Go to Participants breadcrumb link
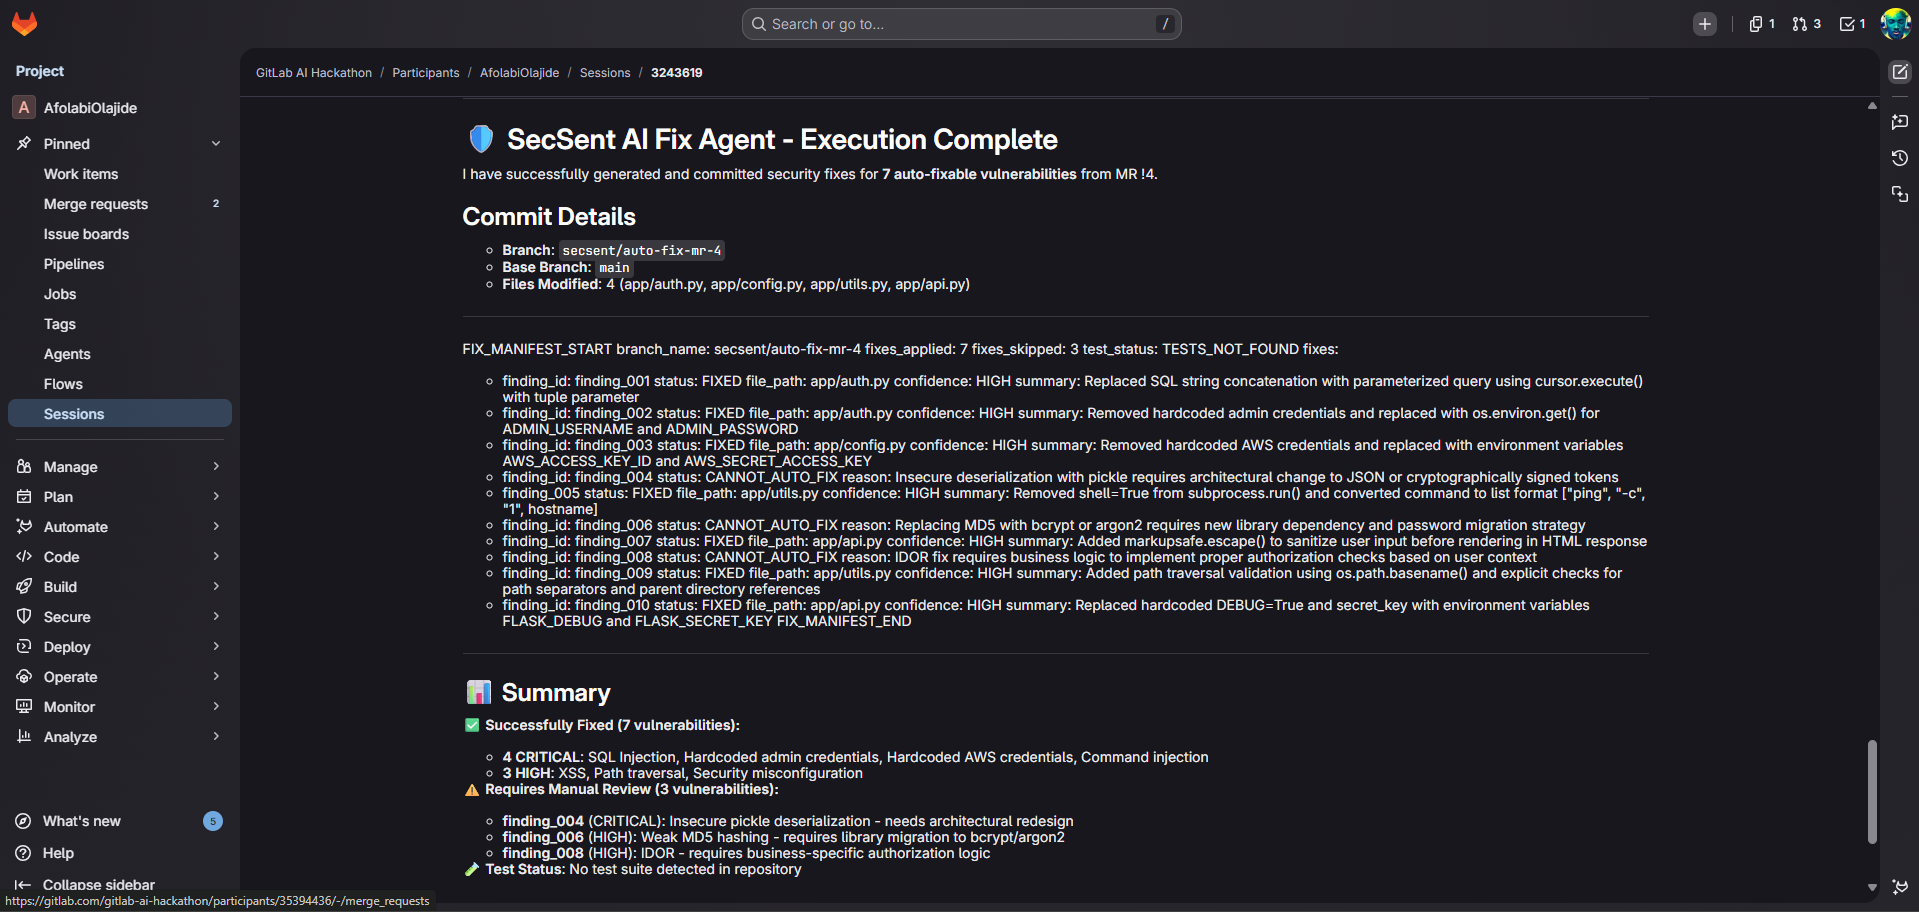The width and height of the screenshot is (1919, 912). [x=426, y=73]
